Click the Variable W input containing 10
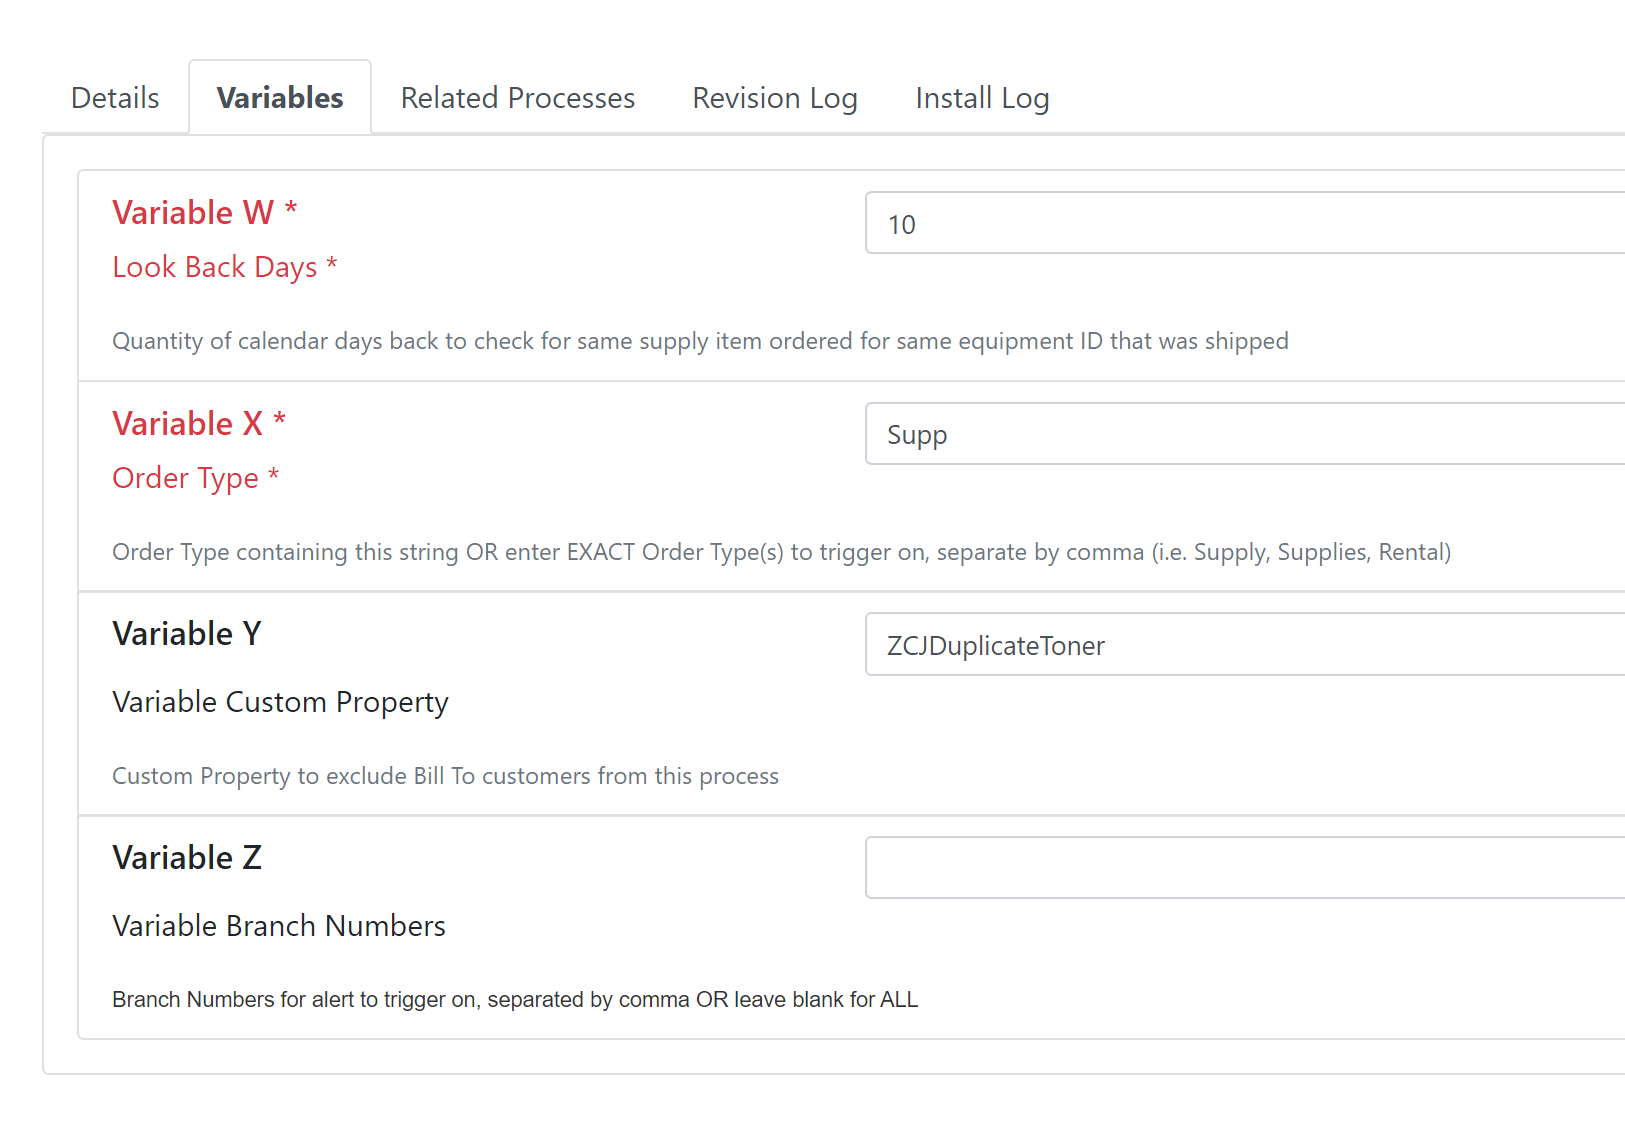This screenshot has height=1122, width=1625. pos(1245,223)
